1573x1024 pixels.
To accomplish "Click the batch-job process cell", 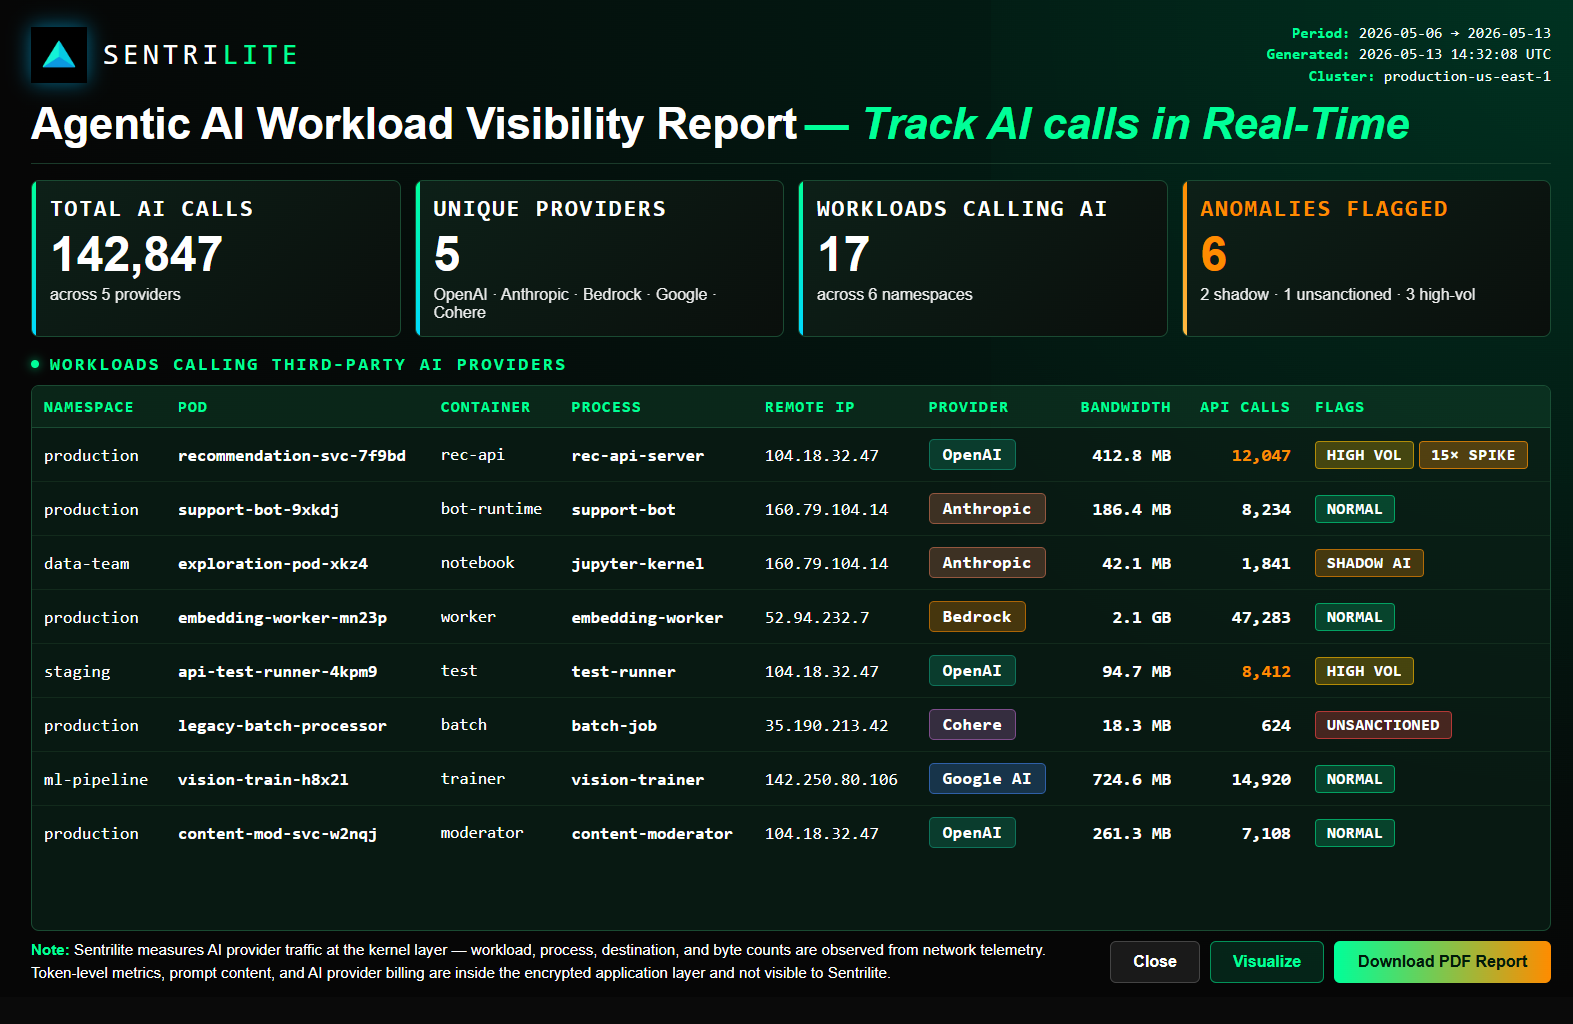I will [x=614, y=726].
